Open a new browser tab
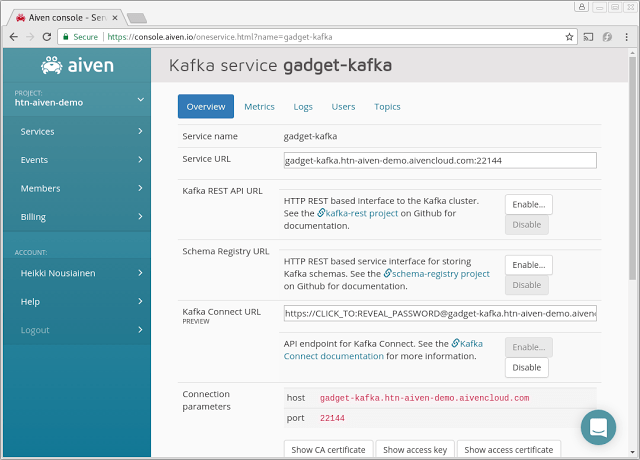Screen dimensions: 640x460 (137, 18)
